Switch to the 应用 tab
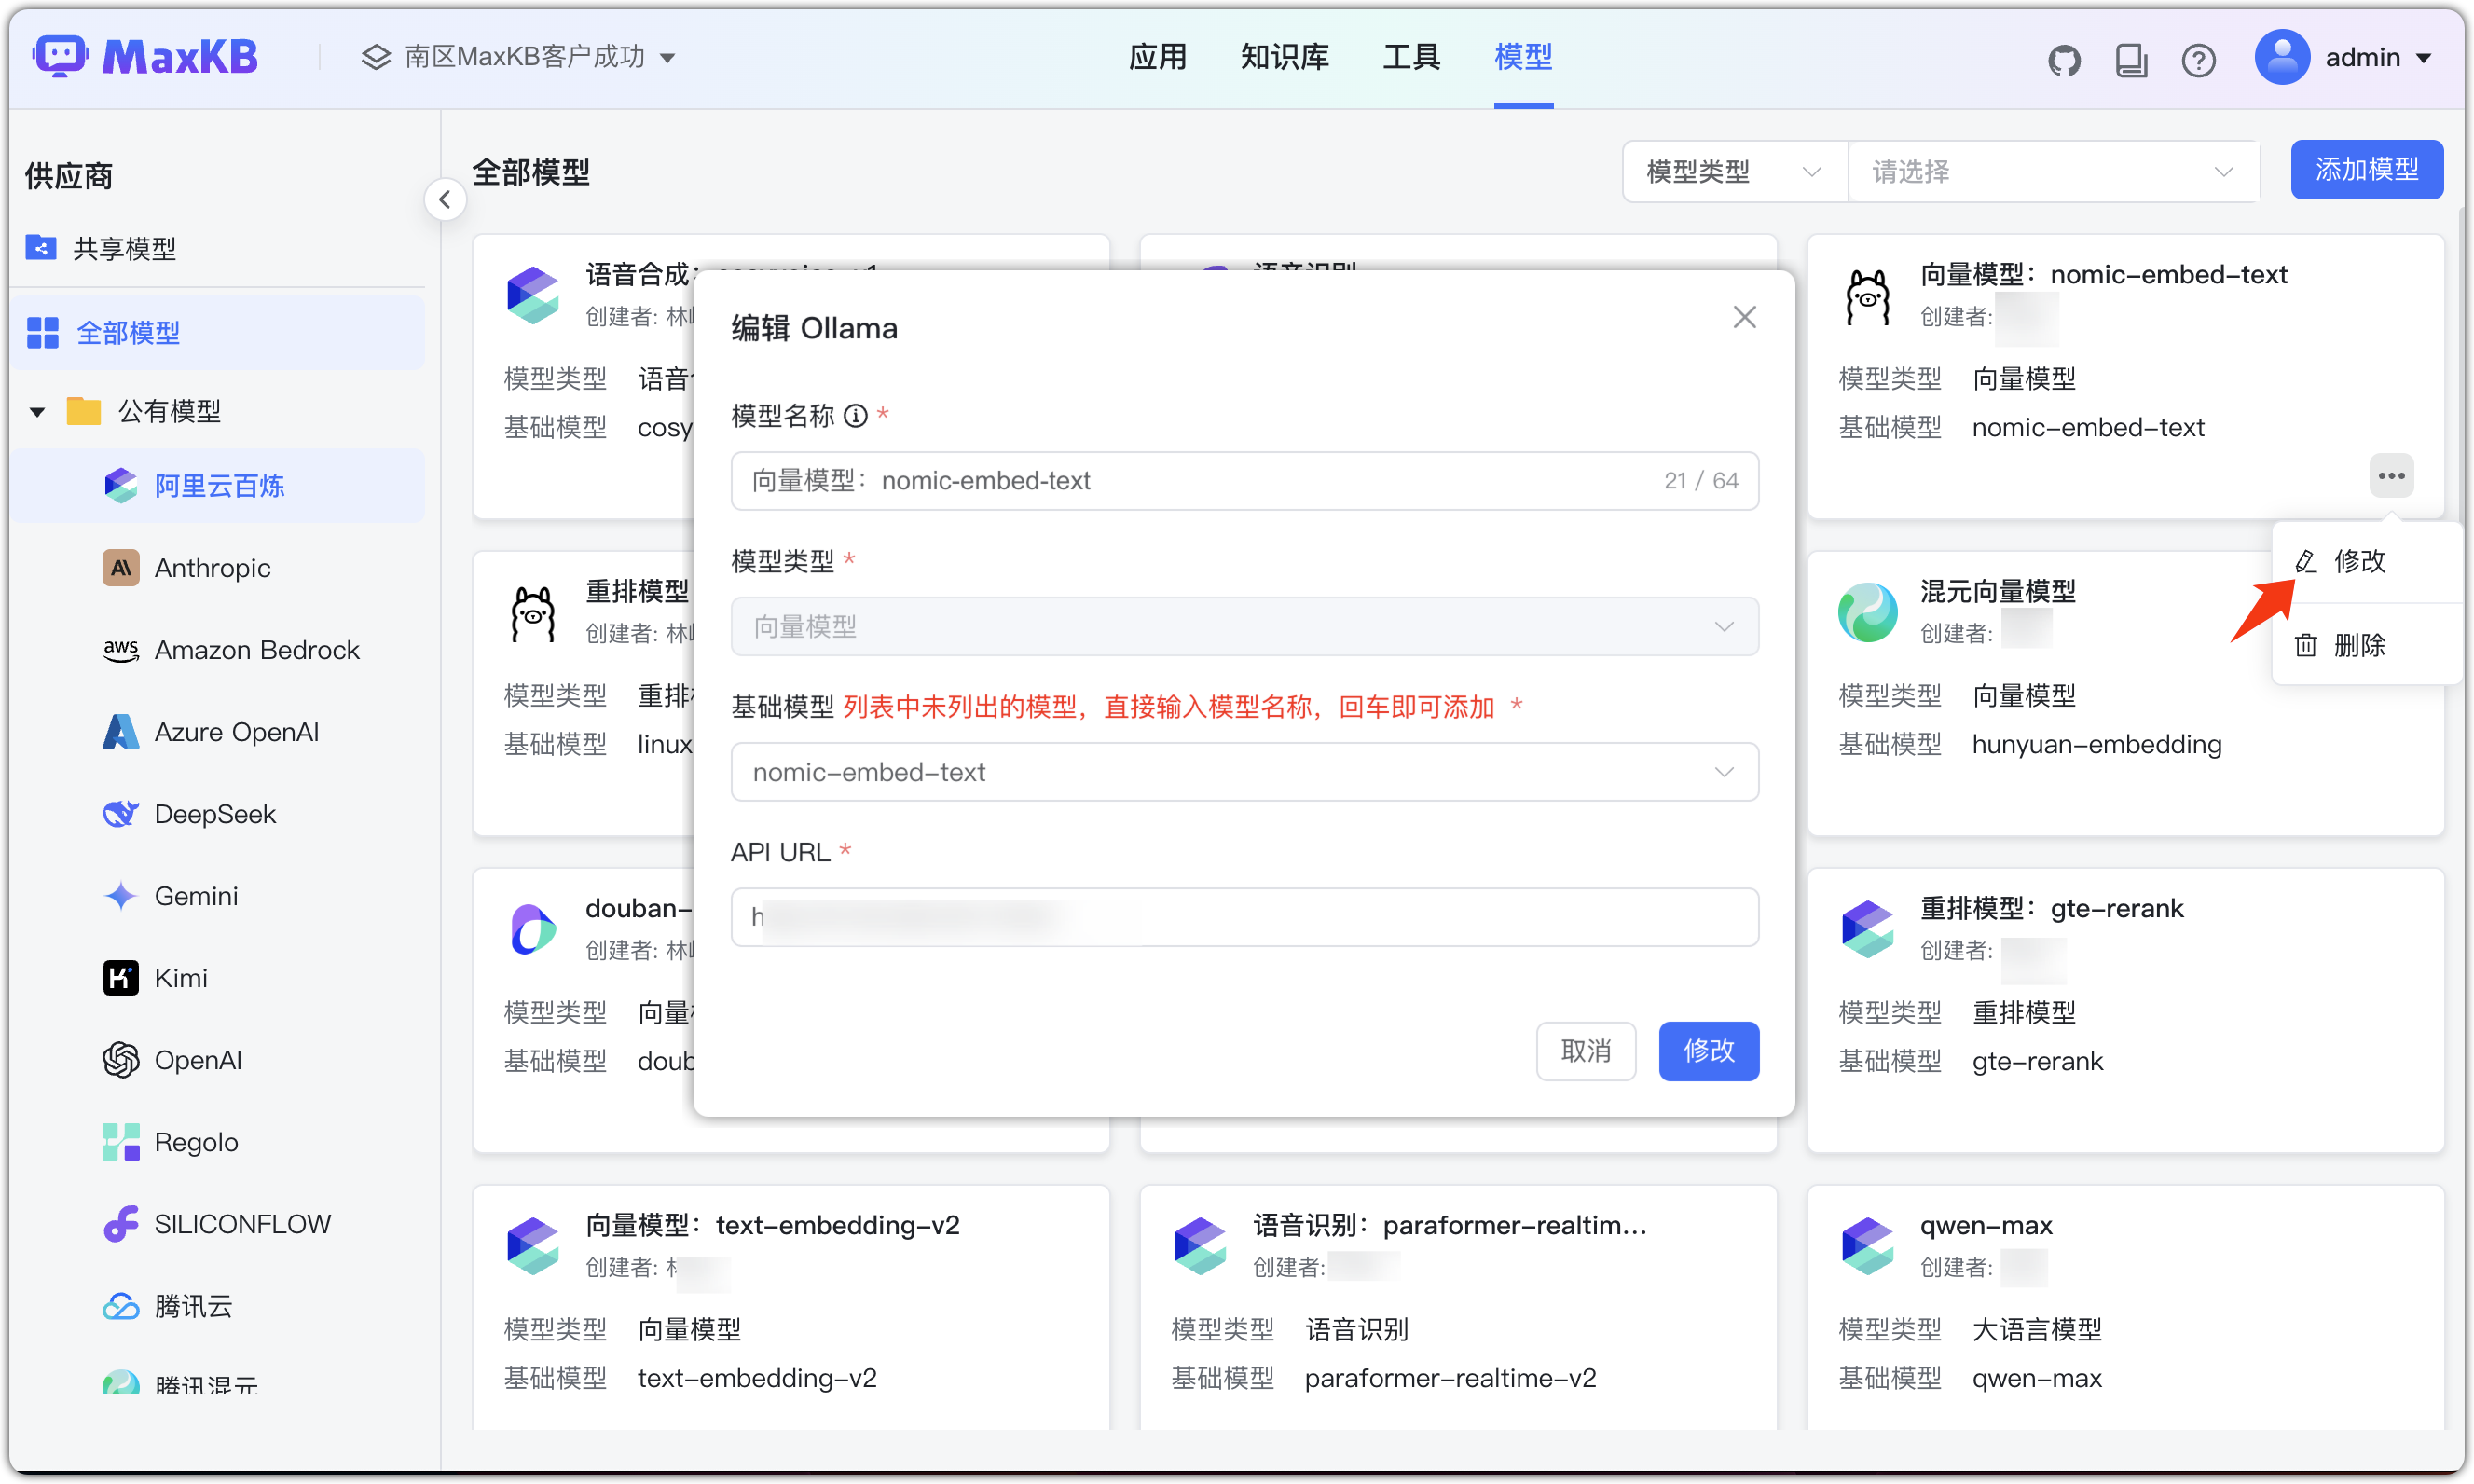The image size is (2474, 1484). 1157,57
